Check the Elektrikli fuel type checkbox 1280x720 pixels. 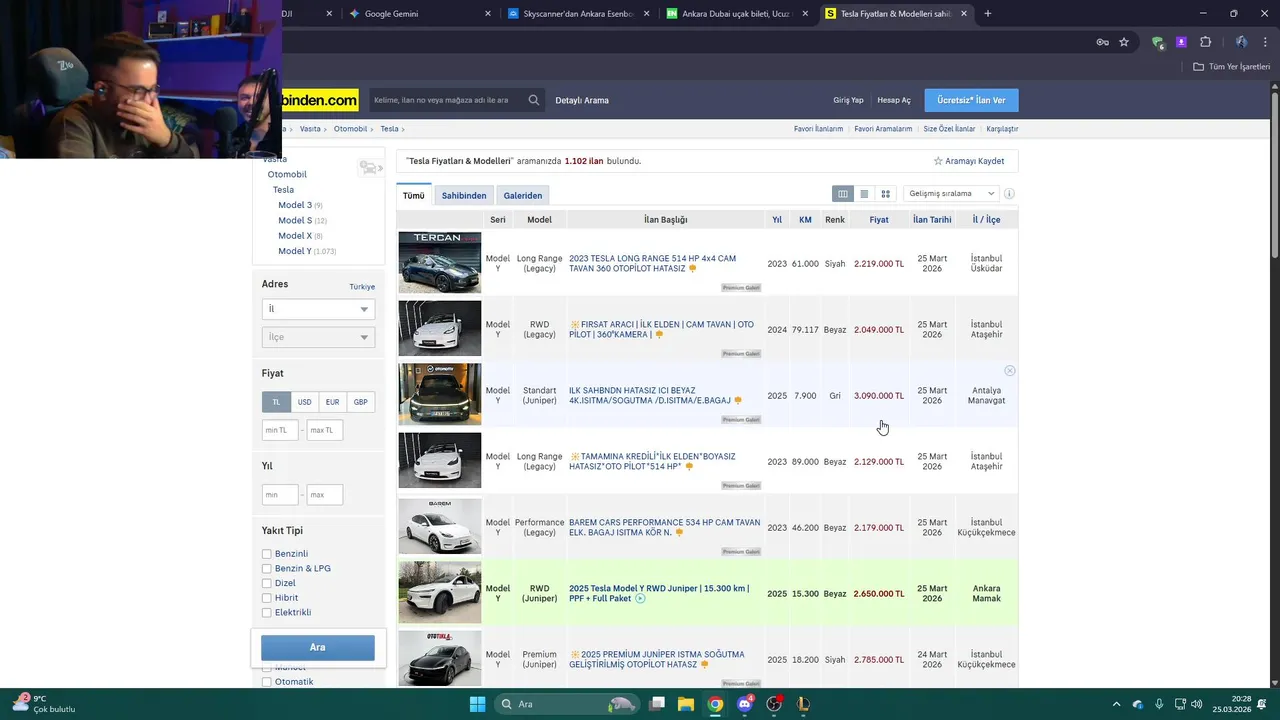pos(267,613)
